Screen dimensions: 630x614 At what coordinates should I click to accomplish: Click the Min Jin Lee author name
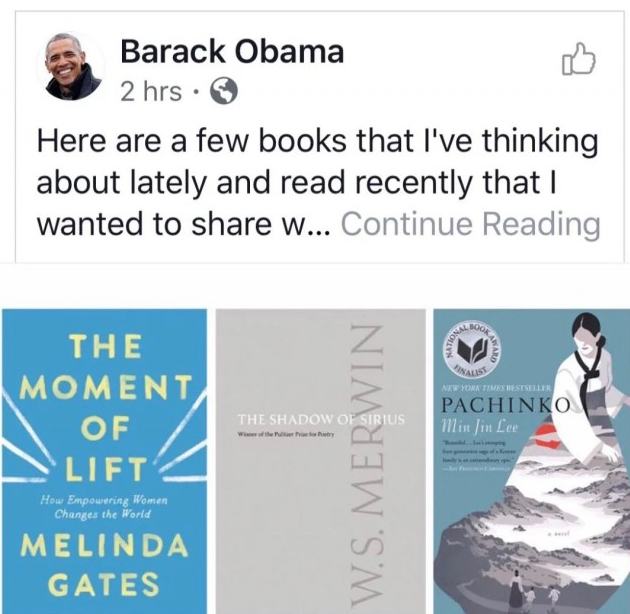(480, 426)
